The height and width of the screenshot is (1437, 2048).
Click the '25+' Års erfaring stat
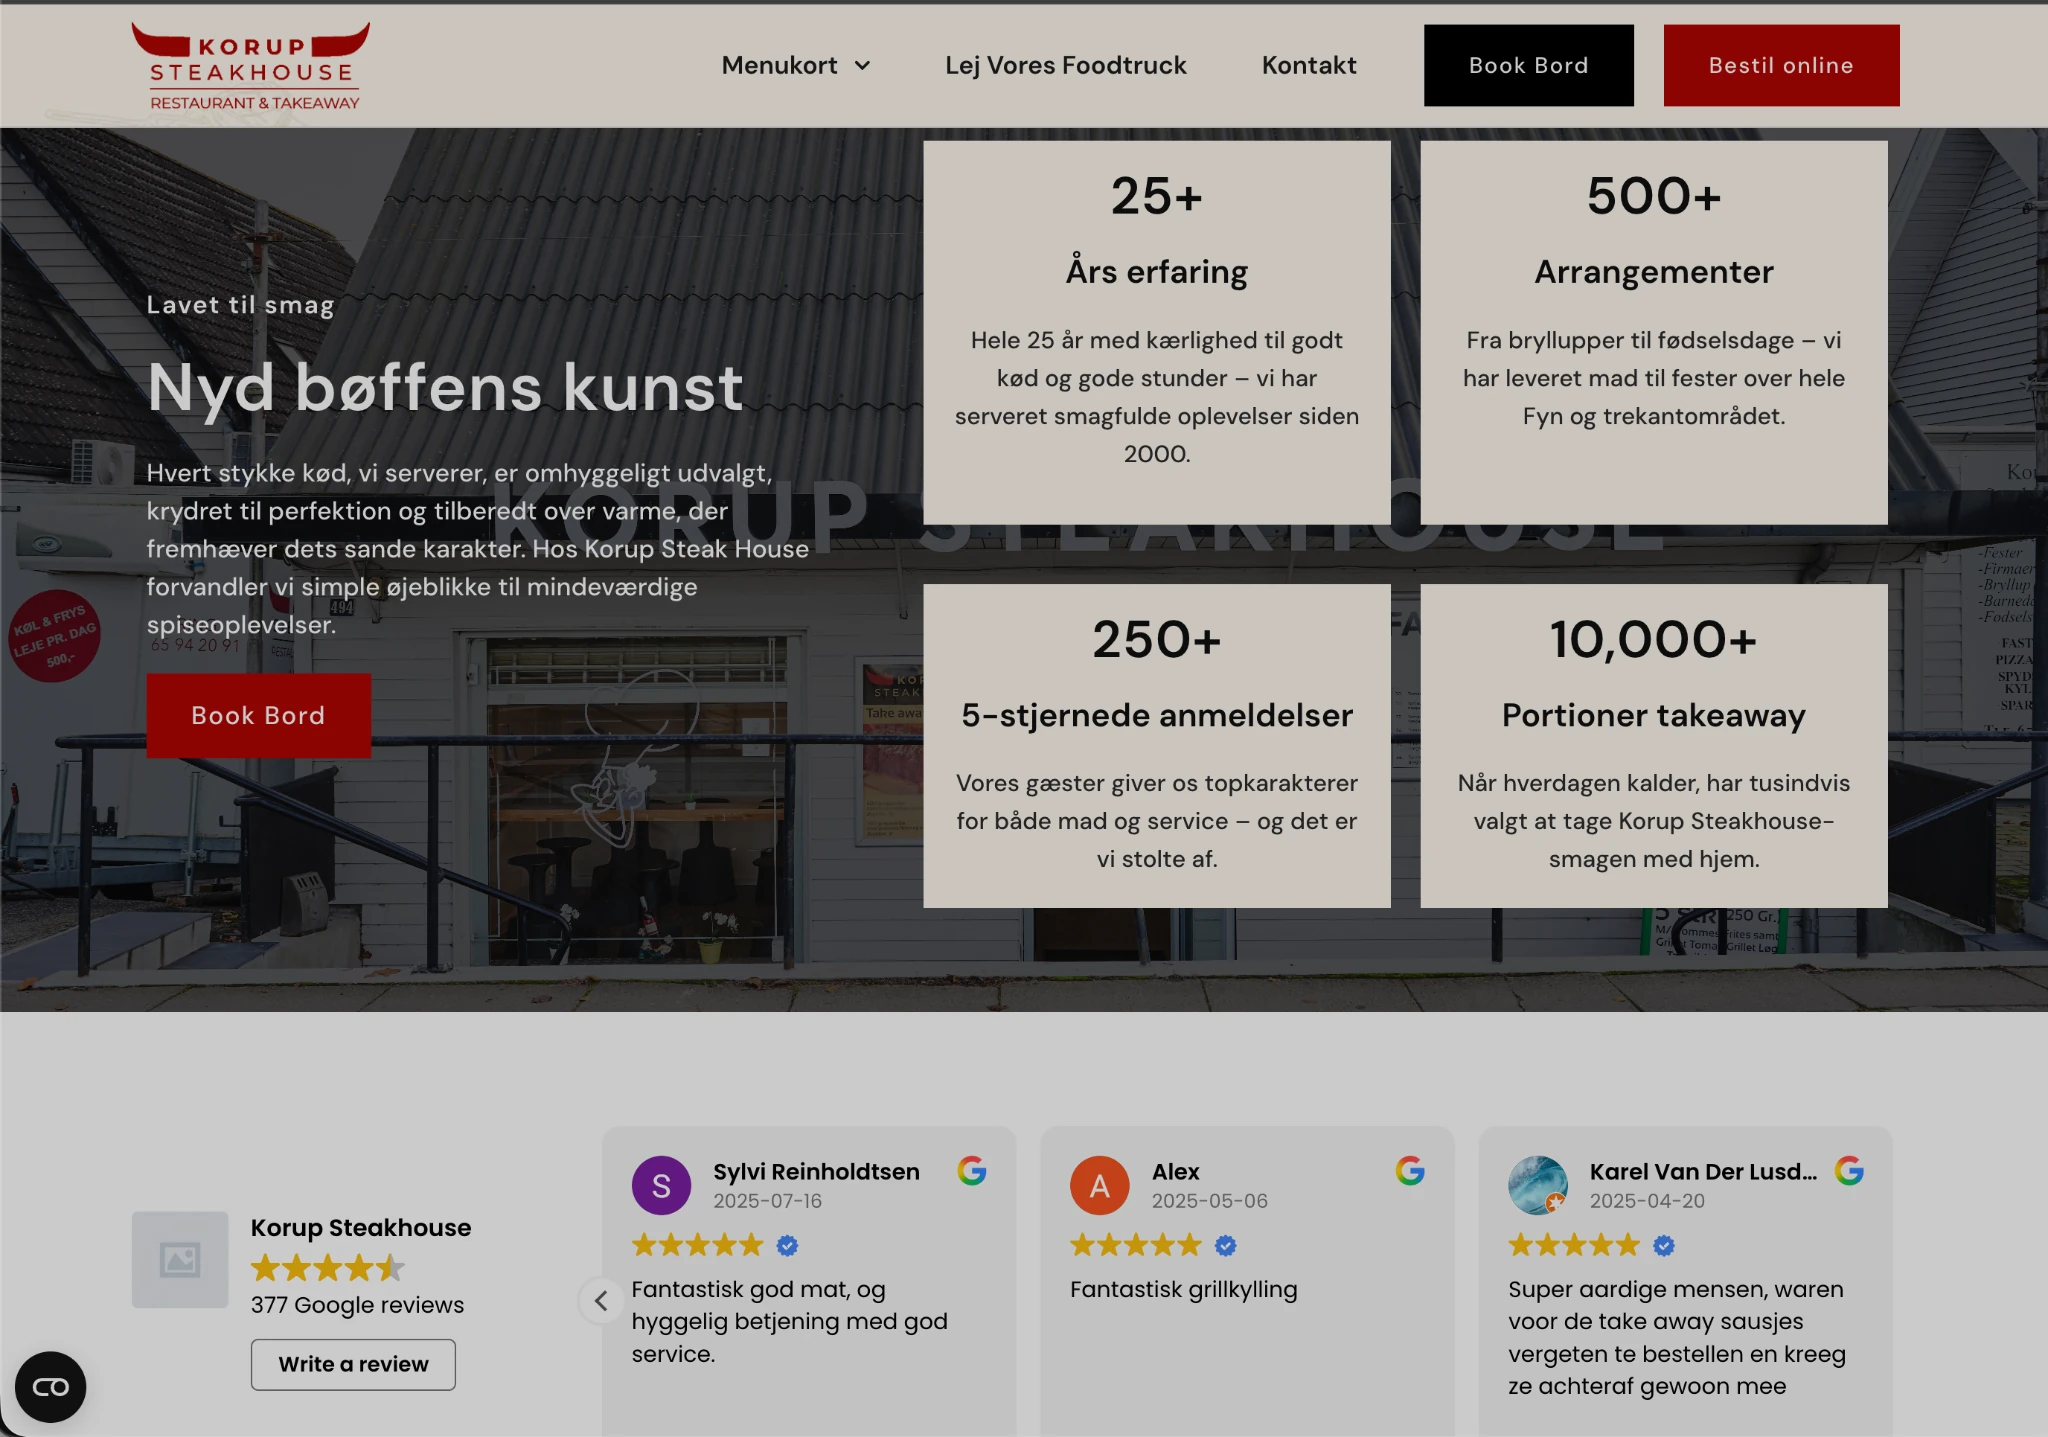1157,196
